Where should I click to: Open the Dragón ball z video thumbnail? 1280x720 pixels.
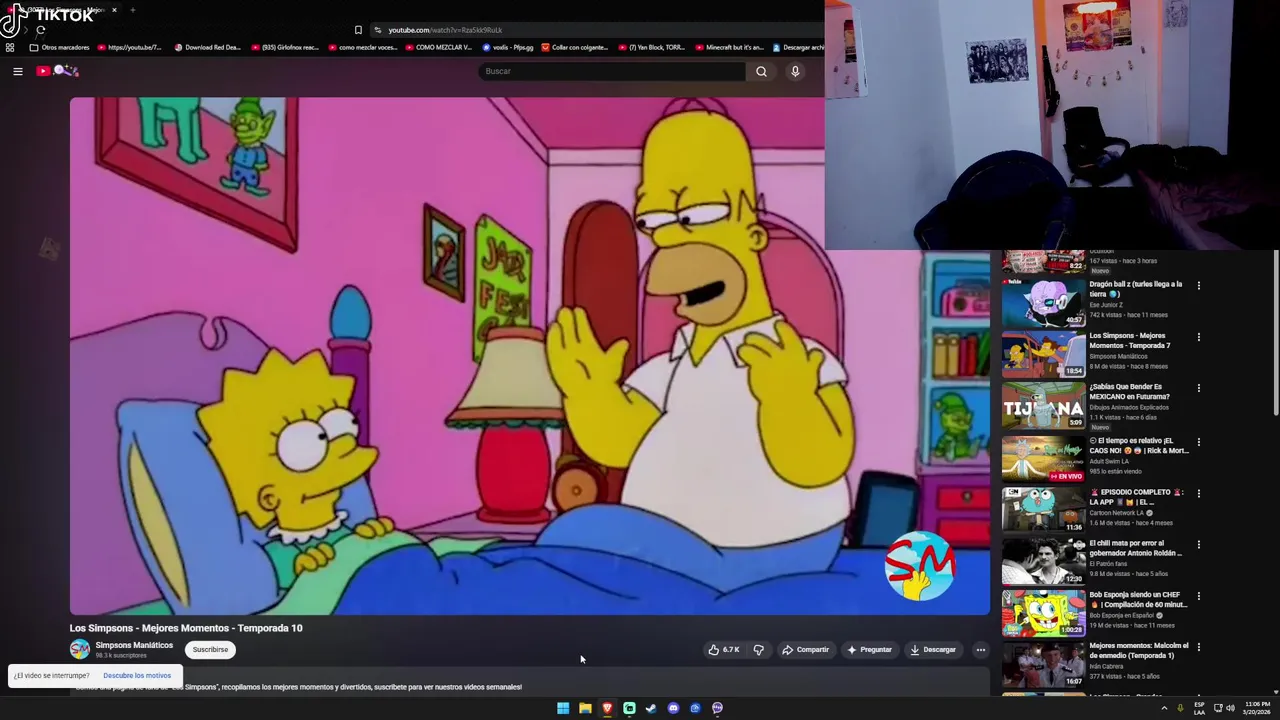[x=1043, y=302]
